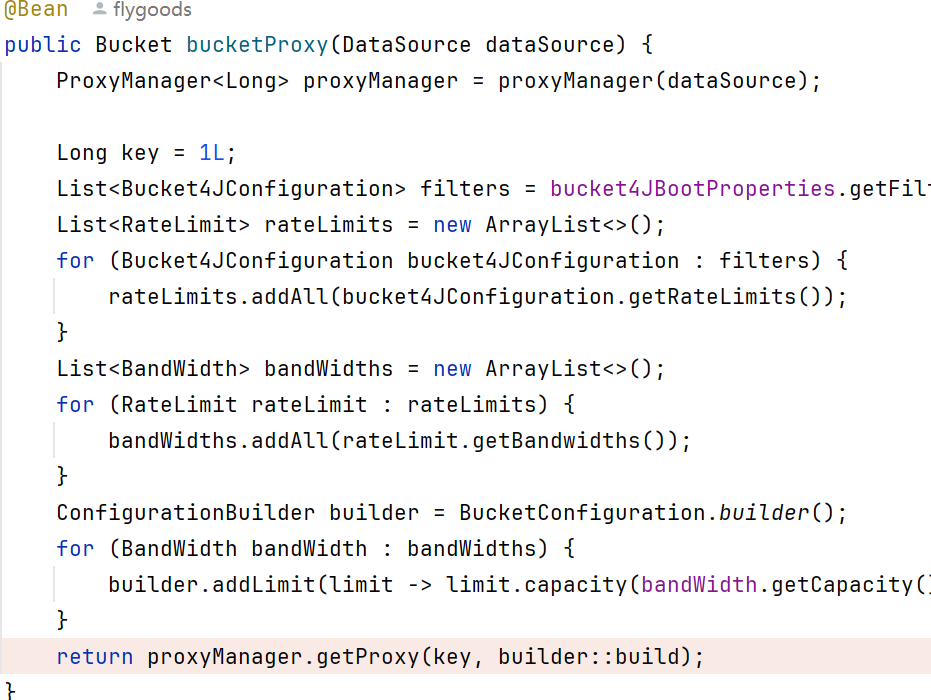Image resolution: width=931 pixels, height=700 pixels.
Task: Click the @Bean annotation
Action: point(36,10)
